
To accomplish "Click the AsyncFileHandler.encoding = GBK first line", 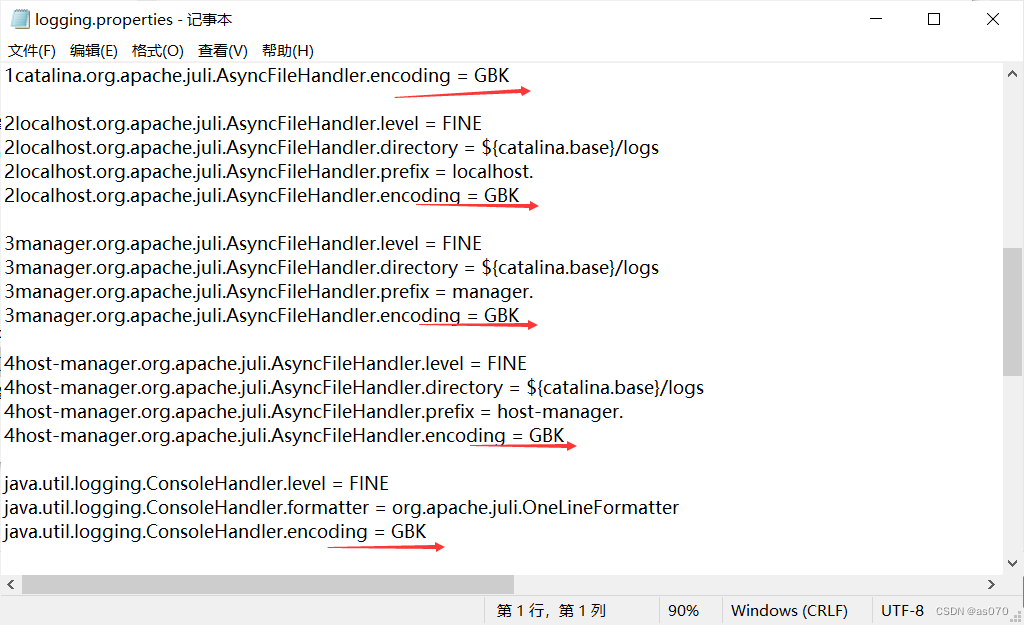I will coord(256,75).
